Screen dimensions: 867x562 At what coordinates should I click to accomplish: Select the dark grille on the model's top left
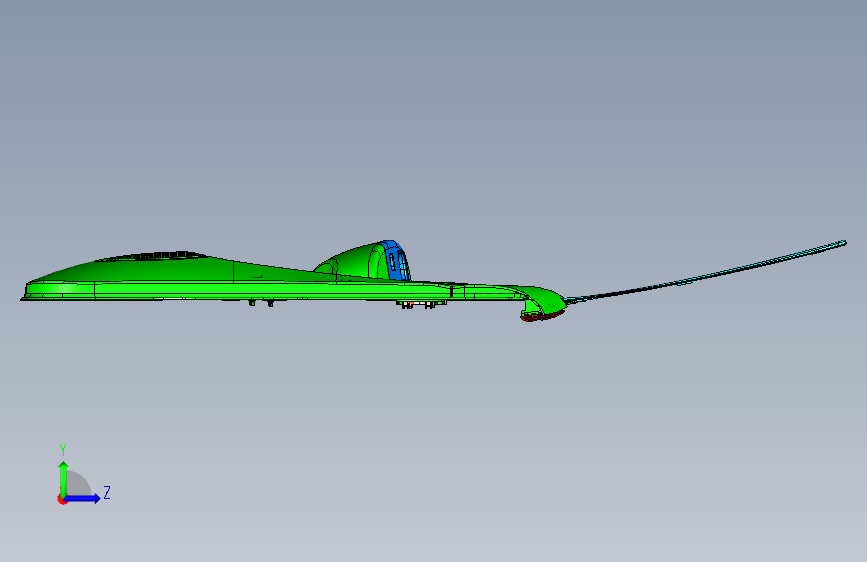pyautogui.click(x=153, y=256)
